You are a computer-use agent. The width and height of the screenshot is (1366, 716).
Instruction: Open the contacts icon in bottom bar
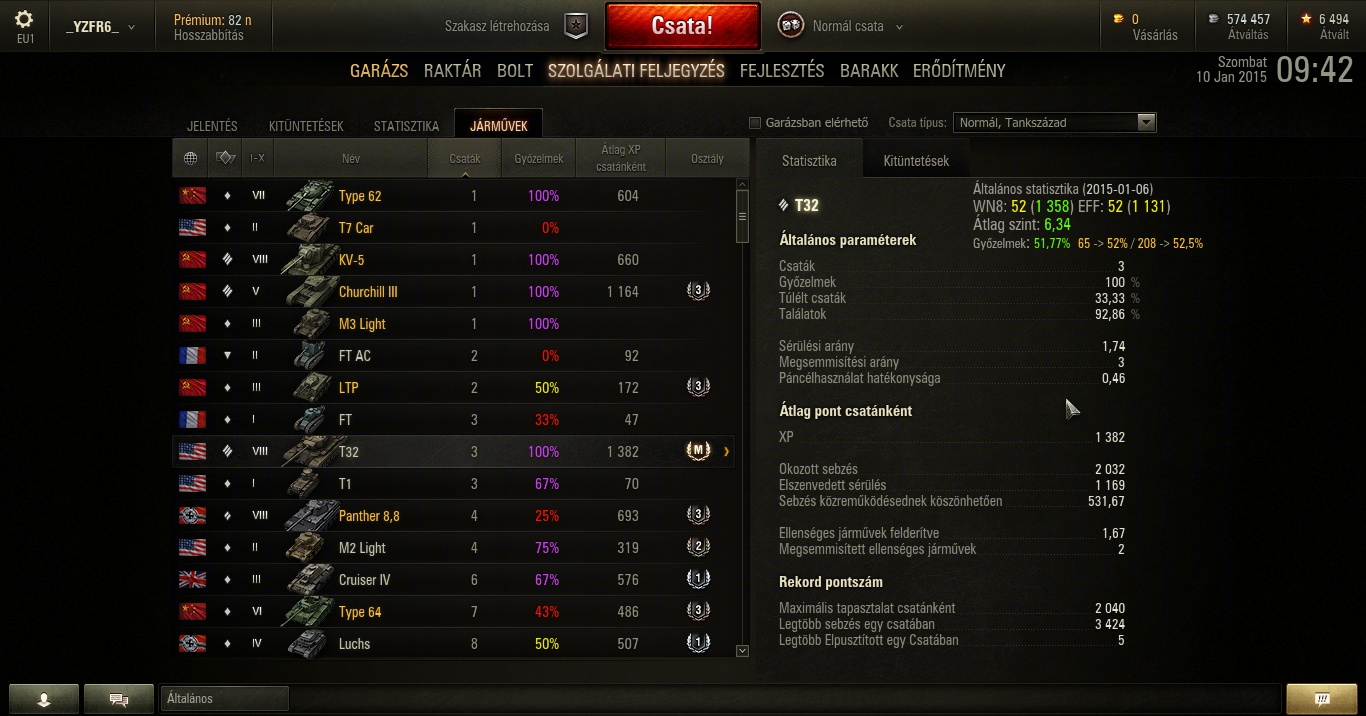[43, 699]
